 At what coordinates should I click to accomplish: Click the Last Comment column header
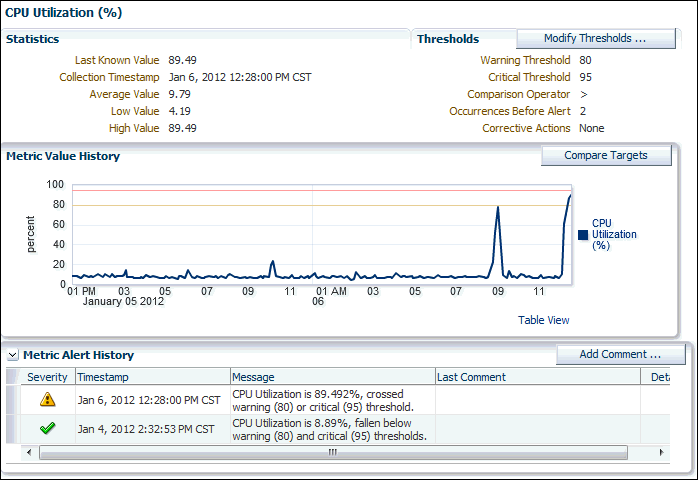535,377
